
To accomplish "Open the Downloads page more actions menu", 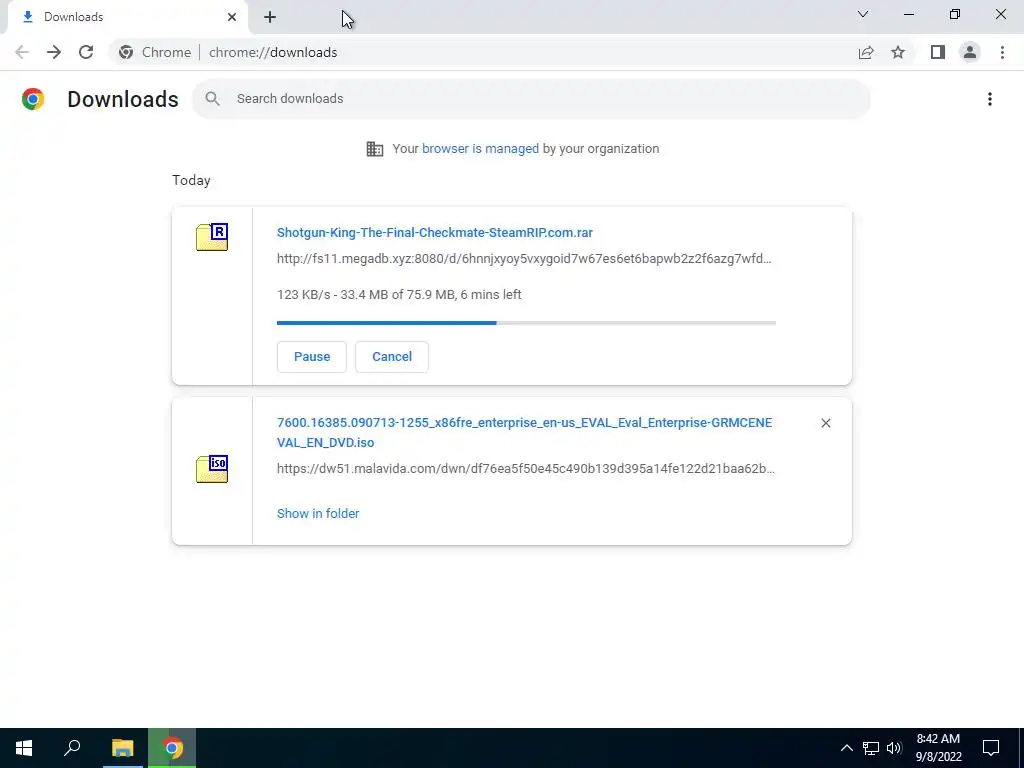I will point(990,99).
